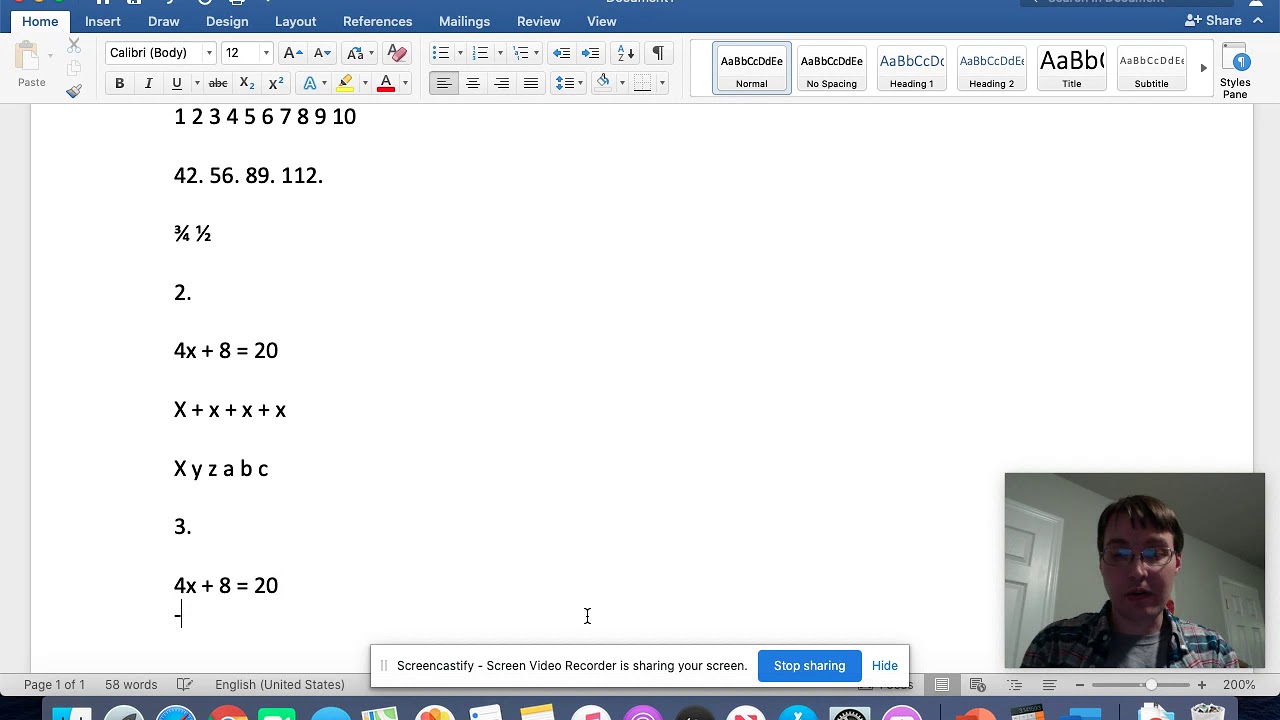The height and width of the screenshot is (720, 1280).
Task: Apply yellow highlight color
Action: pyautogui.click(x=346, y=83)
